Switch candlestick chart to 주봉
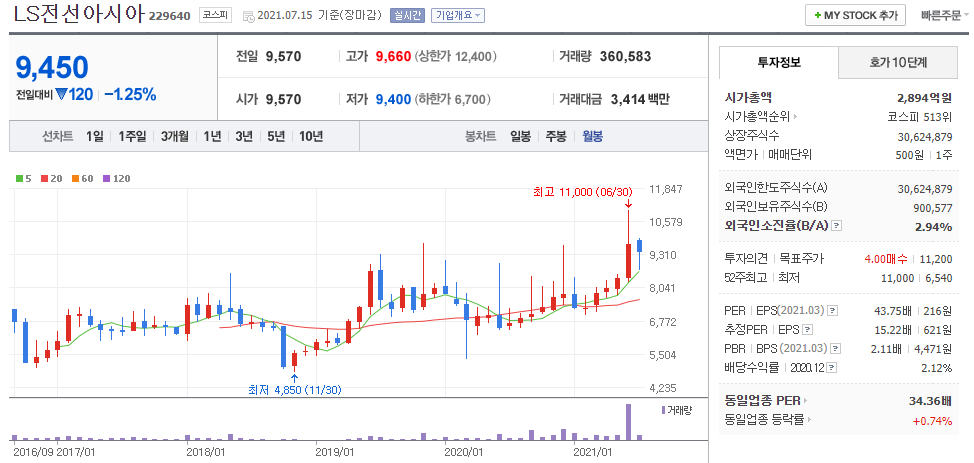Viewport: 974px width, 463px height. (x=556, y=136)
